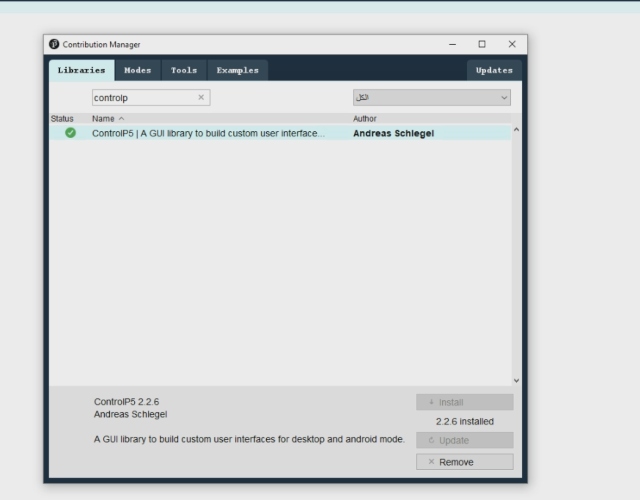Switch to the Libraries tab
640x500 pixels.
82,70
